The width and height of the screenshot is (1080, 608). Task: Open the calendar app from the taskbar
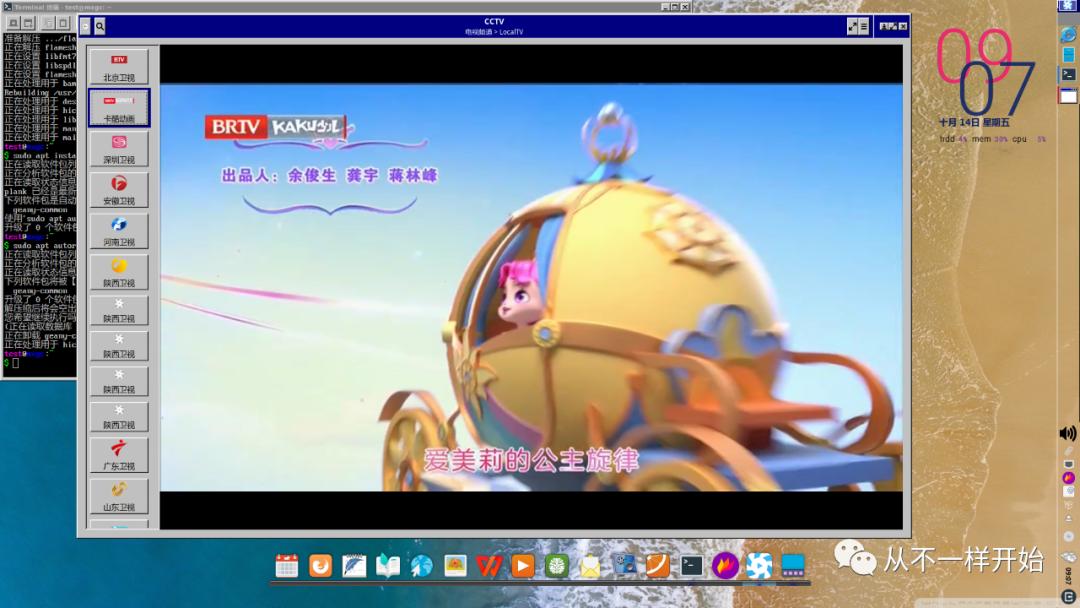288,565
